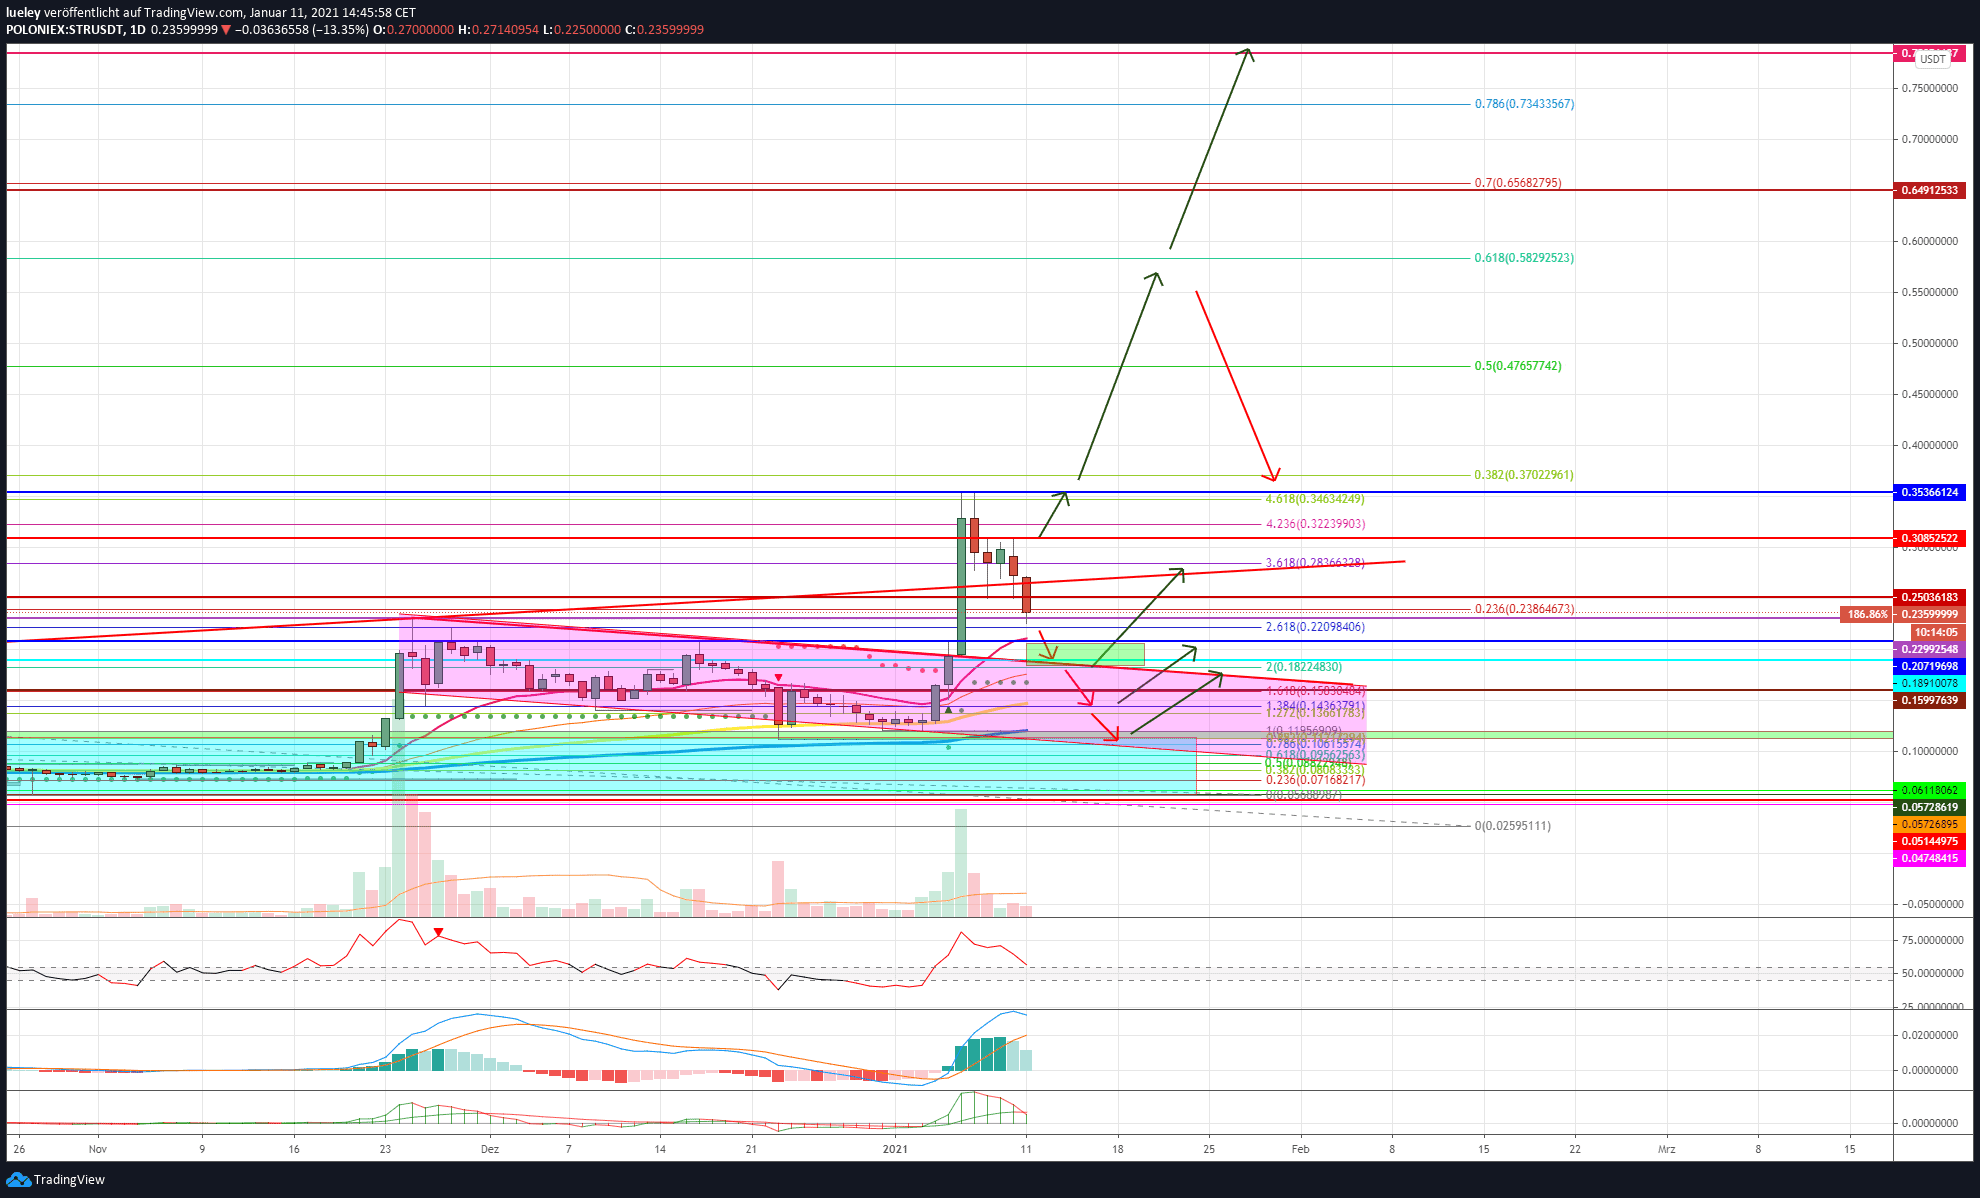Click the Fibonacci label 0.236(0.23864673)
1980x1198 pixels.
coord(1524,609)
